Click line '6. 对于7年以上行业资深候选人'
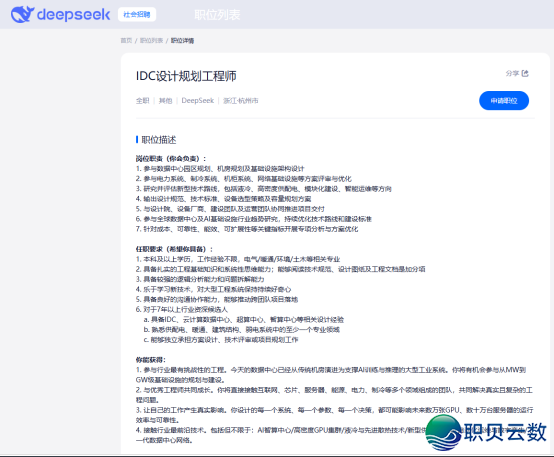 (x=182, y=310)
